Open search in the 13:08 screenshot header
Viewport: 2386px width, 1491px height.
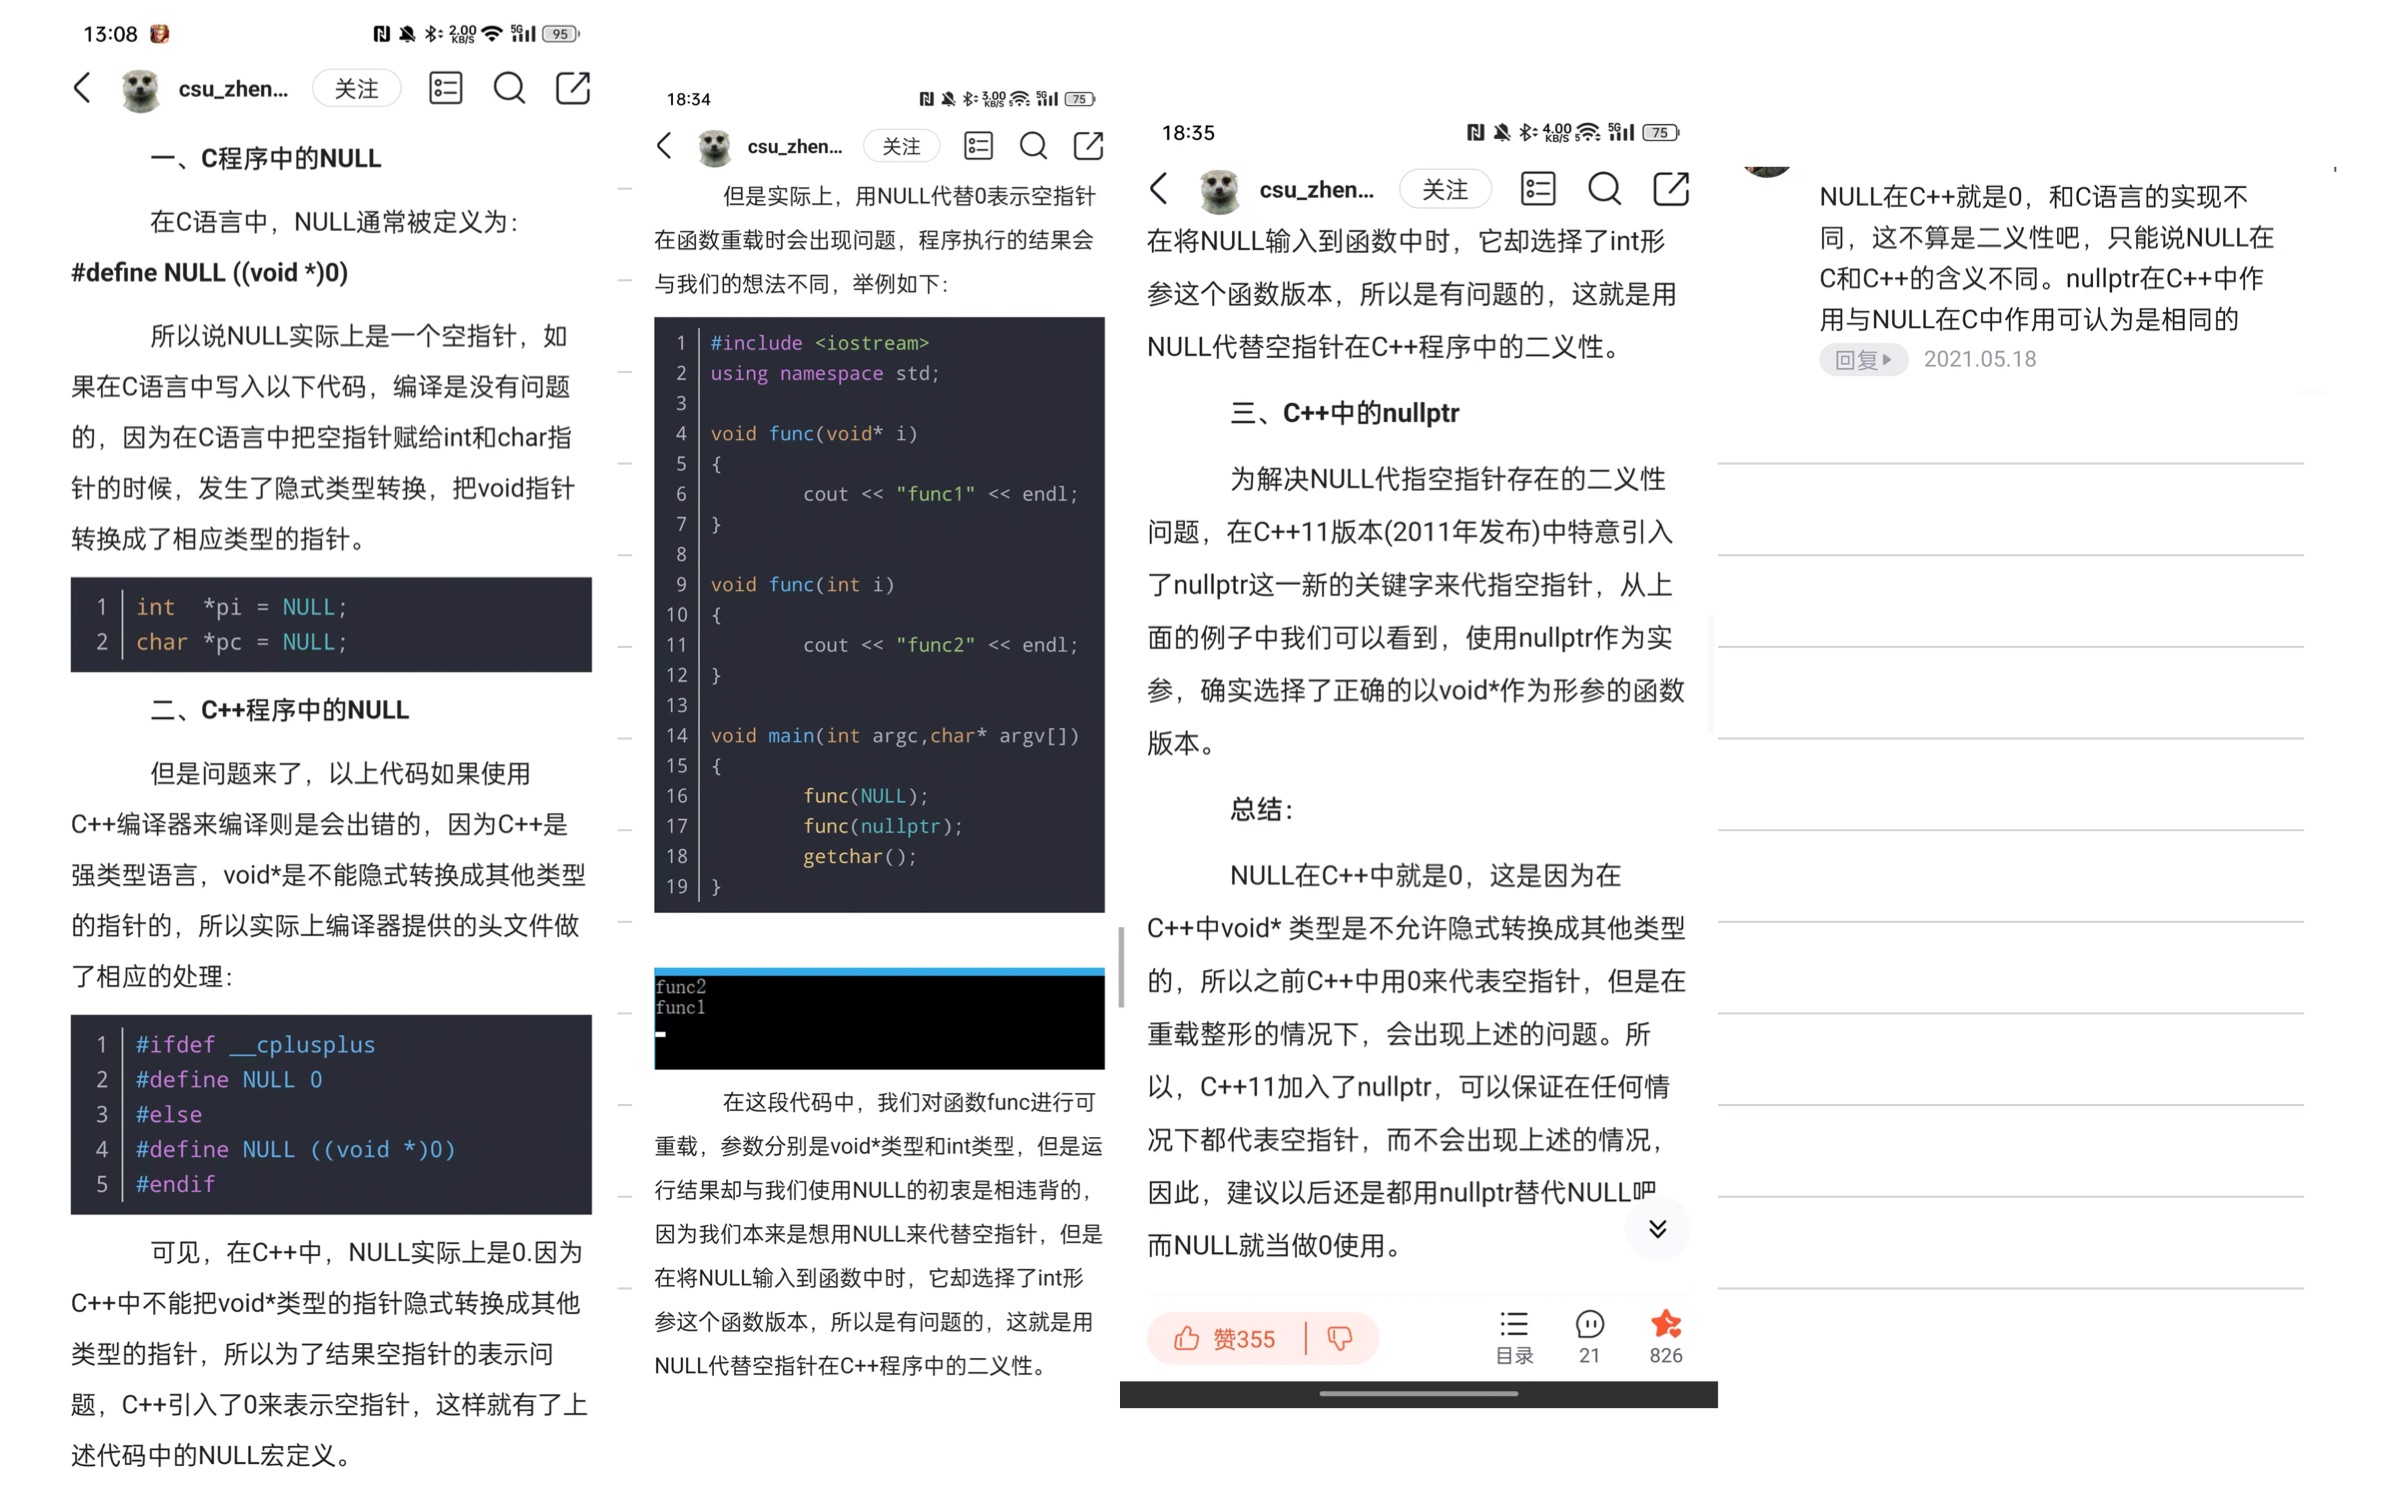tap(509, 88)
